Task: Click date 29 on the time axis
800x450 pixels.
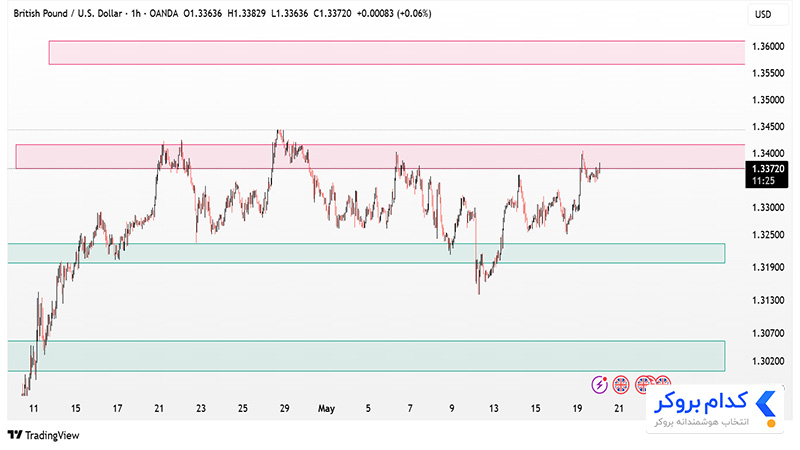Action: pyautogui.click(x=285, y=408)
